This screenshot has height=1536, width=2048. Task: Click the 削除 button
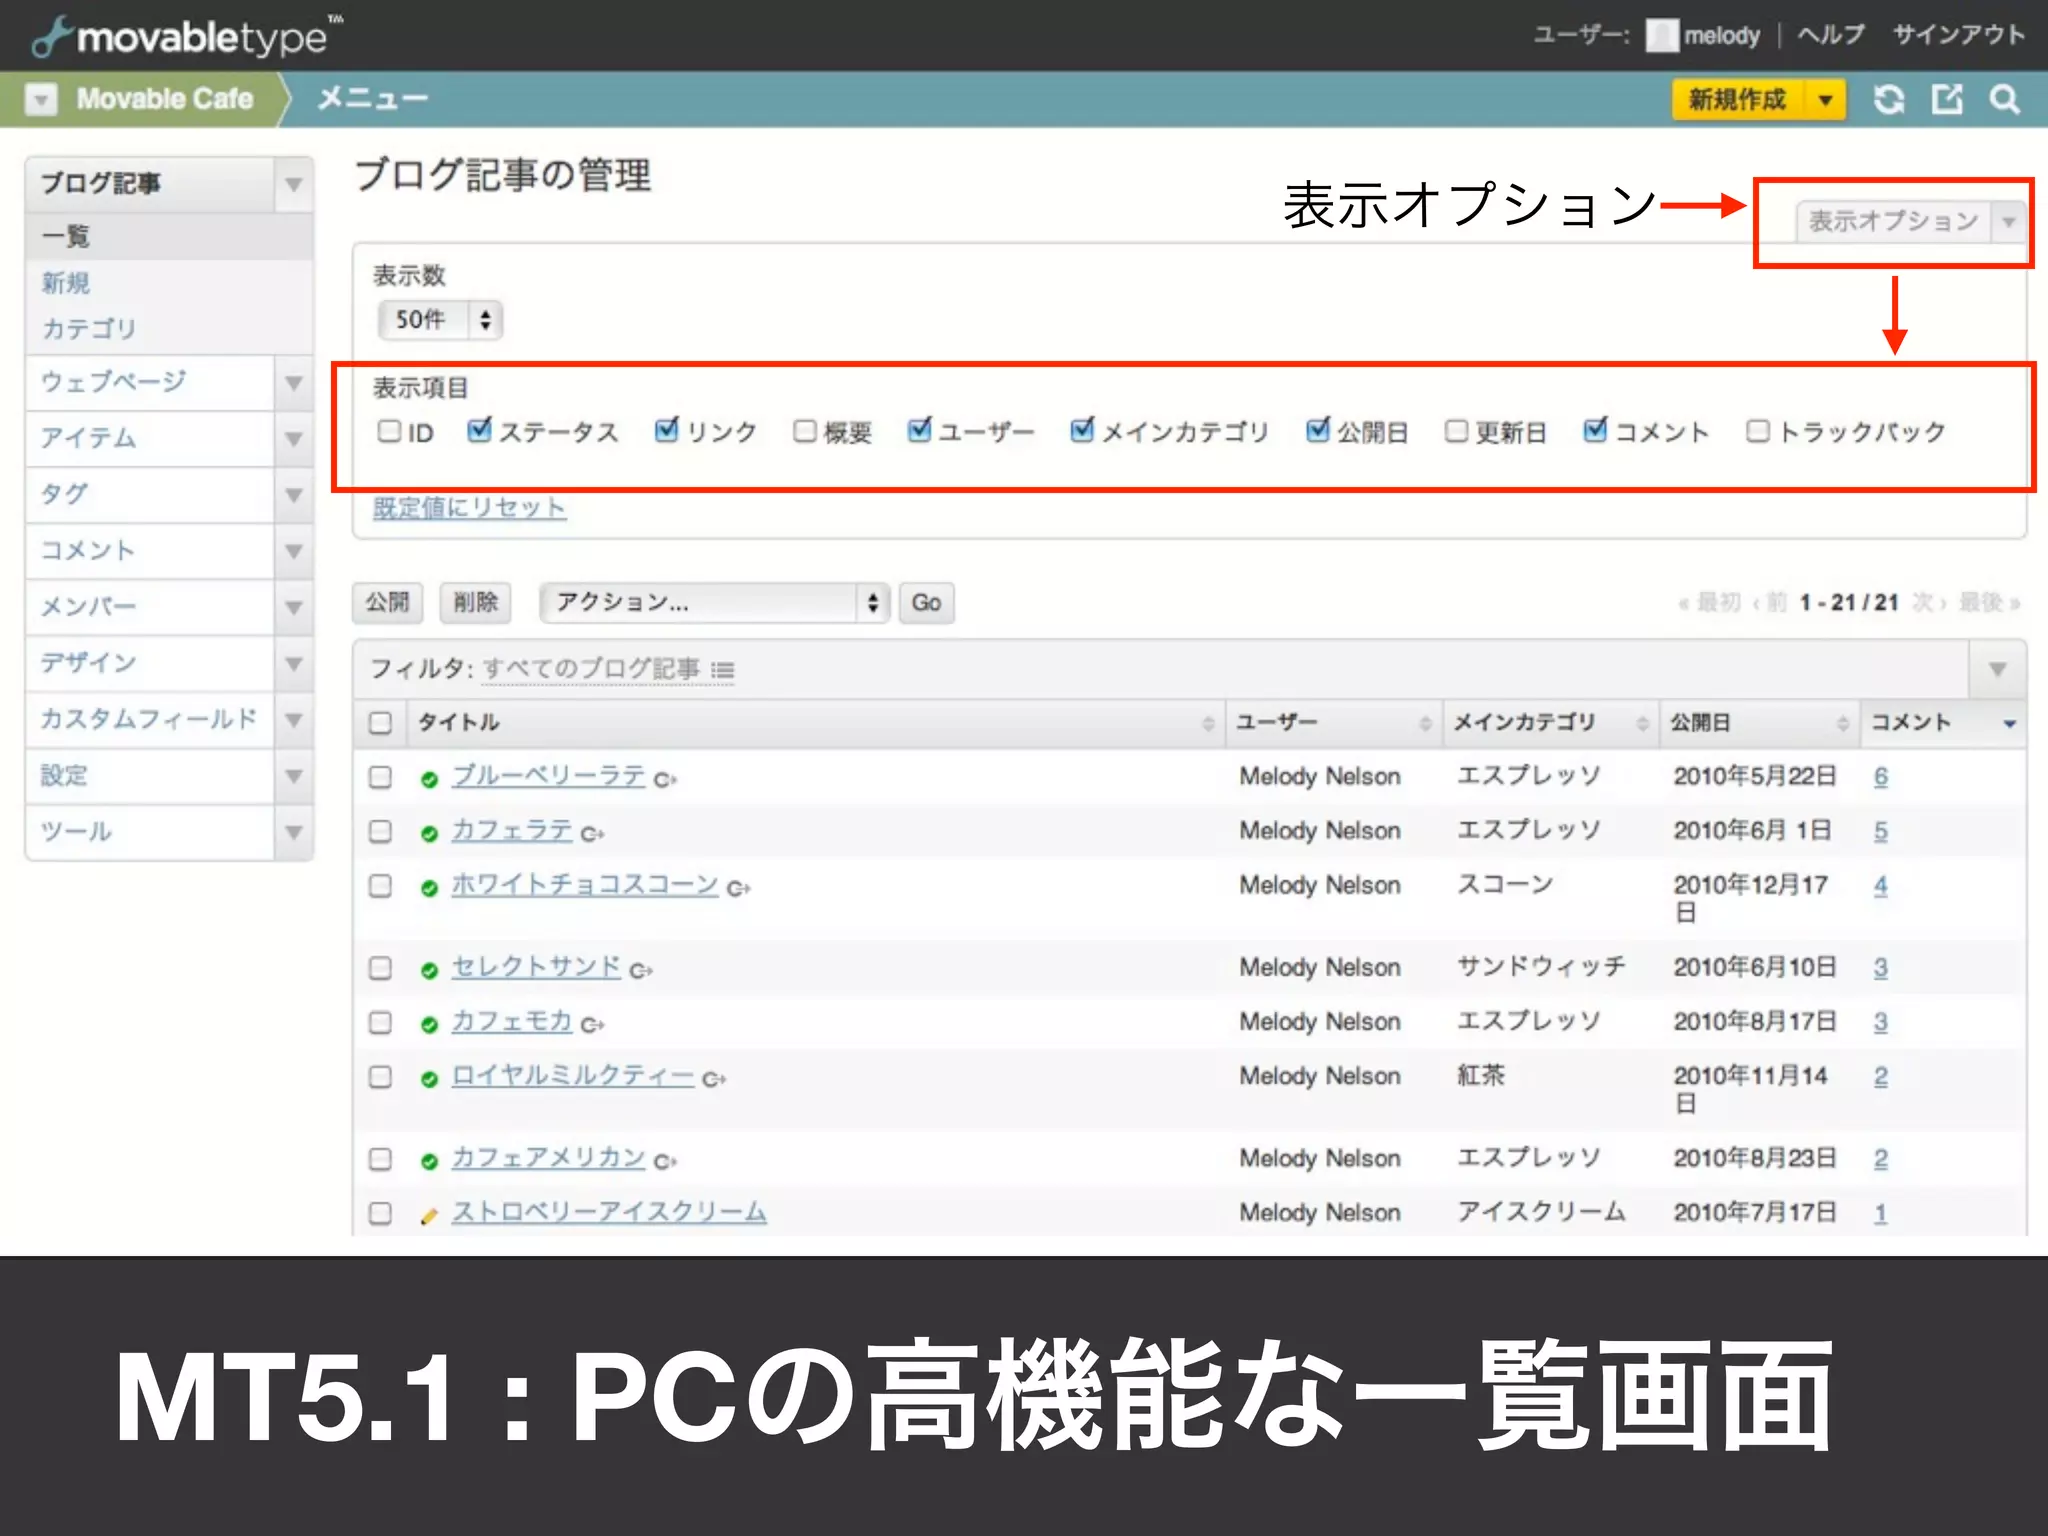coord(475,603)
